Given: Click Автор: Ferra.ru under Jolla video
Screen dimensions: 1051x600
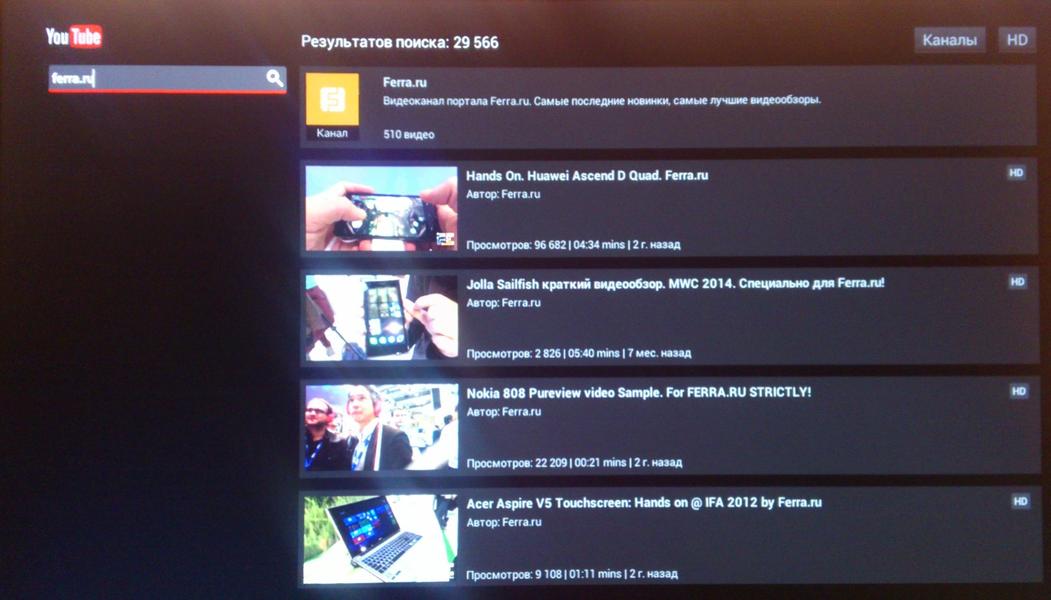Looking at the screenshot, I should tap(503, 303).
